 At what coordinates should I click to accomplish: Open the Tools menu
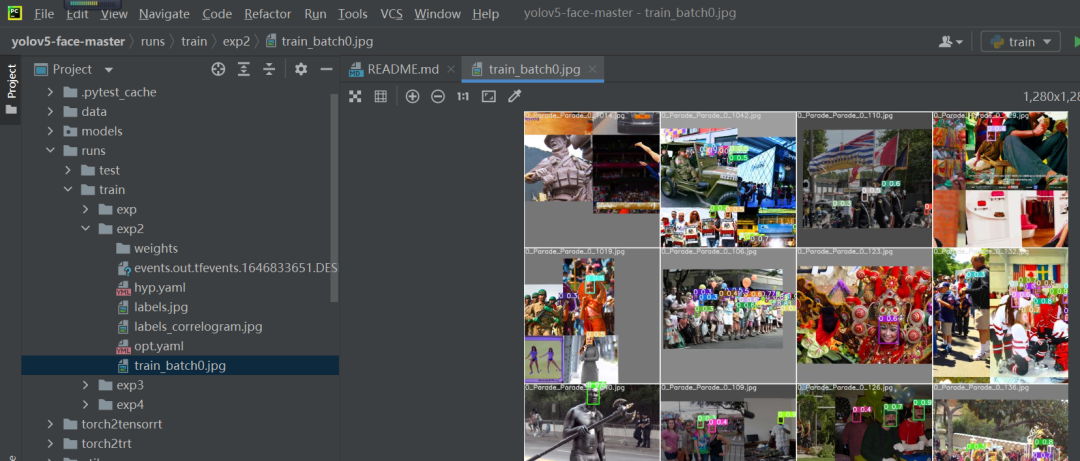353,14
